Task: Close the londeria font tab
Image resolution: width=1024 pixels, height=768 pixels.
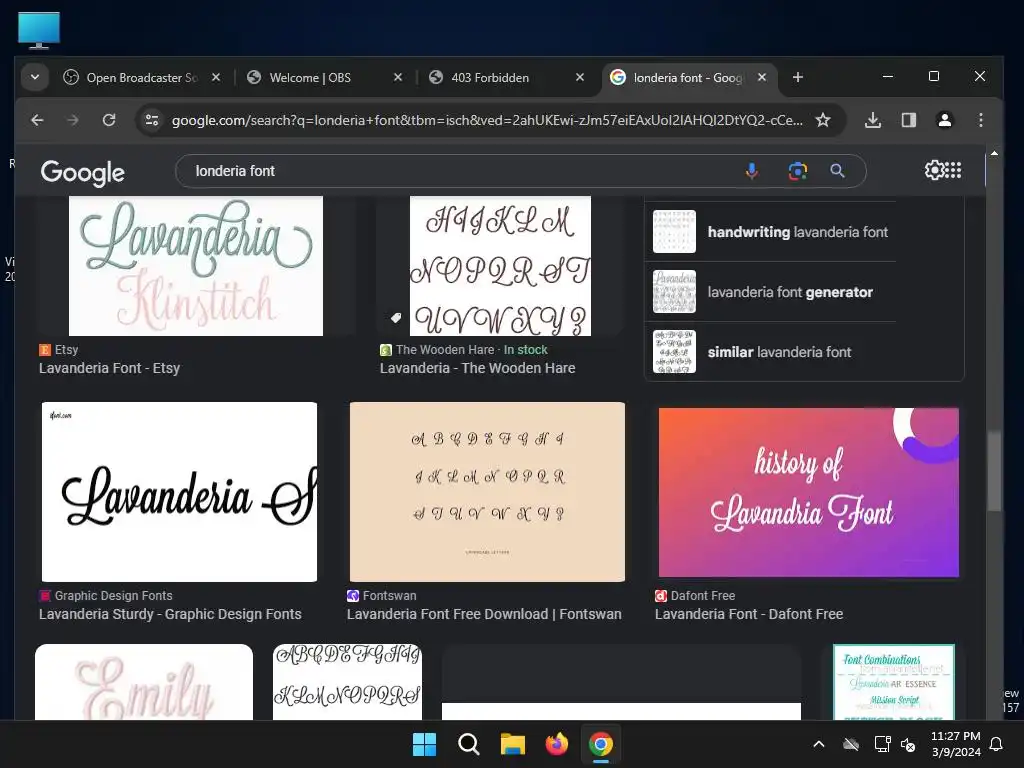Action: click(x=761, y=77)
